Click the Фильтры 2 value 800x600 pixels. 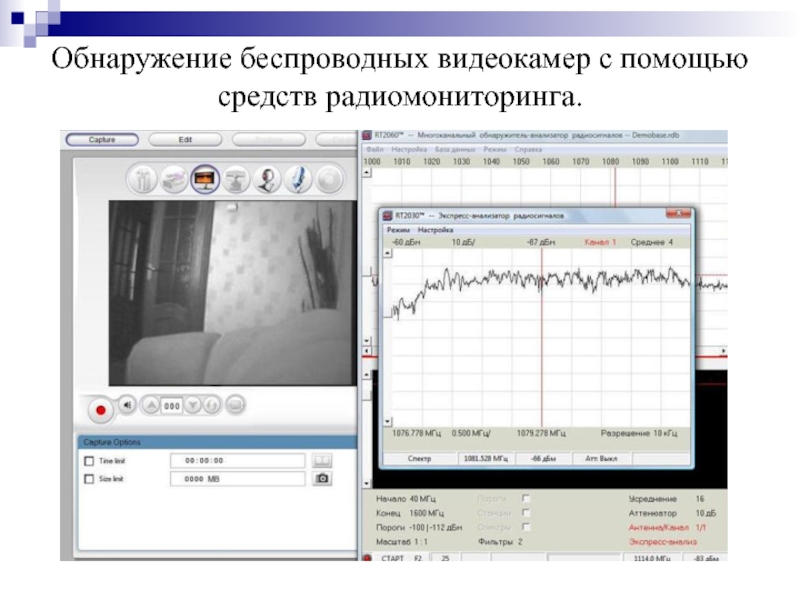click(x=520, y=542)
